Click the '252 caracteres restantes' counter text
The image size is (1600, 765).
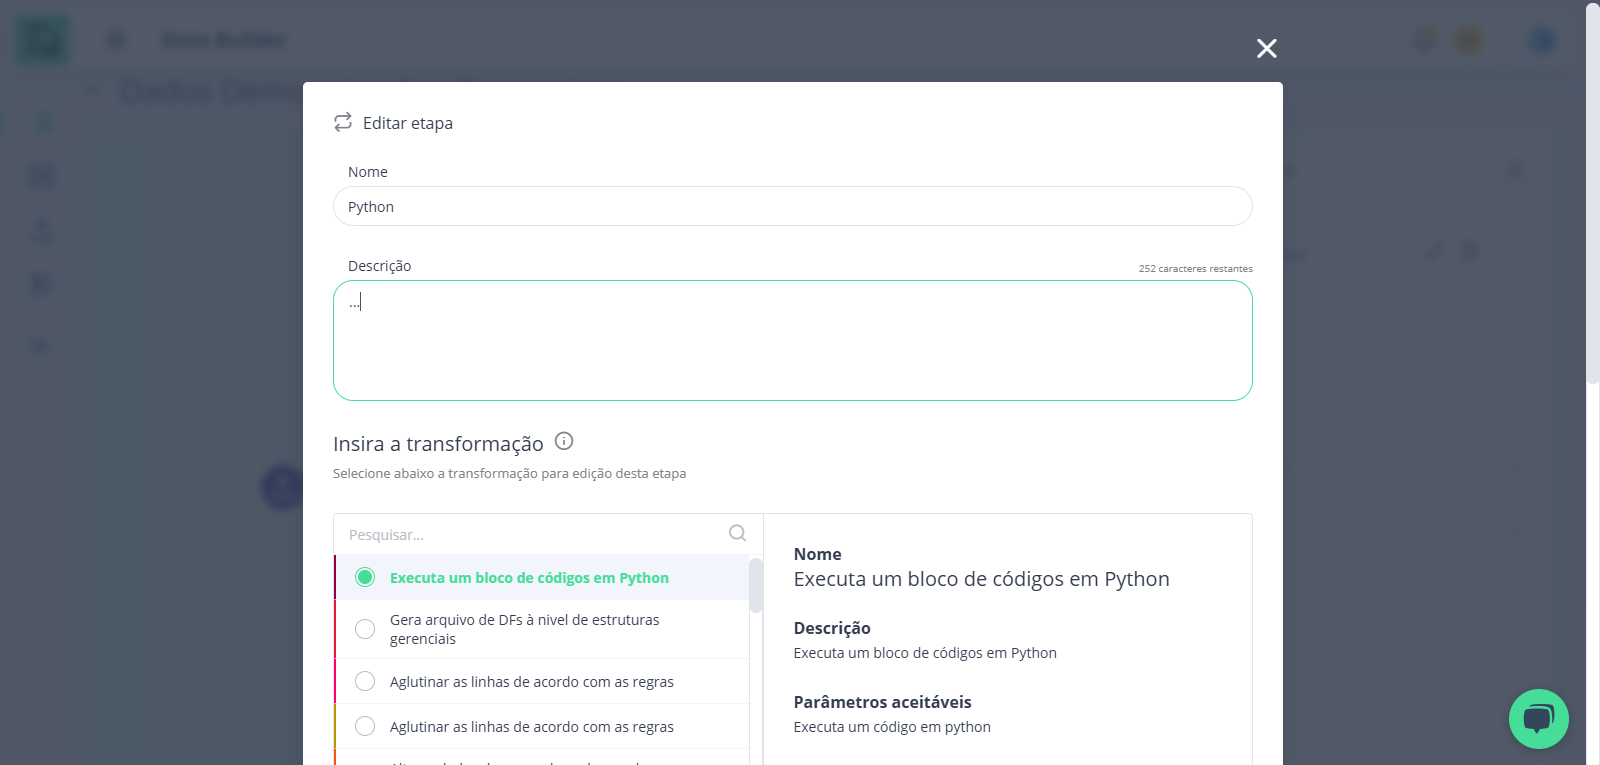(1195, 269)
